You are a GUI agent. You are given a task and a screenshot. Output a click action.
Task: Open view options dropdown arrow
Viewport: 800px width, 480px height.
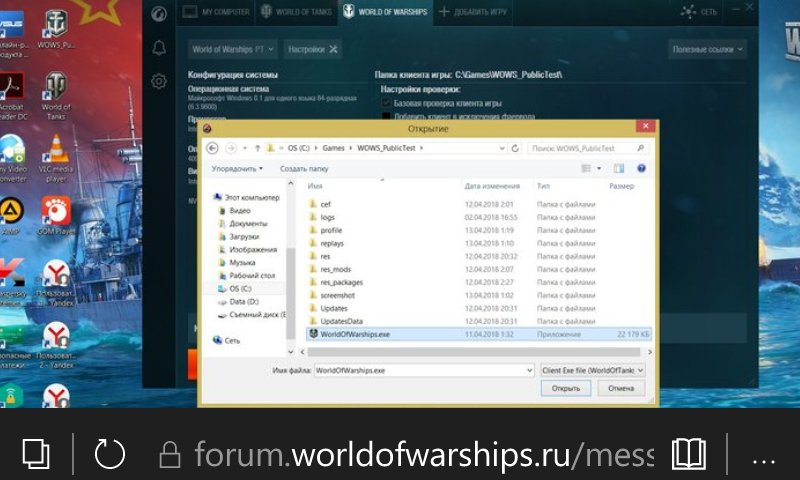point(599,168)
